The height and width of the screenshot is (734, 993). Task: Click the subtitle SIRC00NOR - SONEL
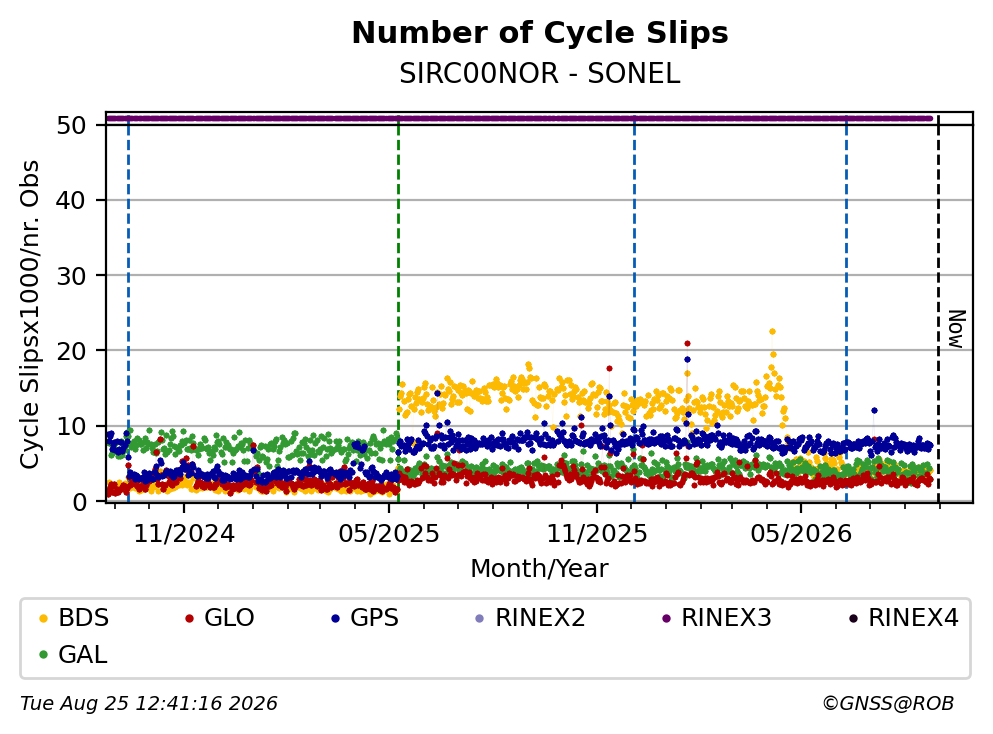point(540,73)
